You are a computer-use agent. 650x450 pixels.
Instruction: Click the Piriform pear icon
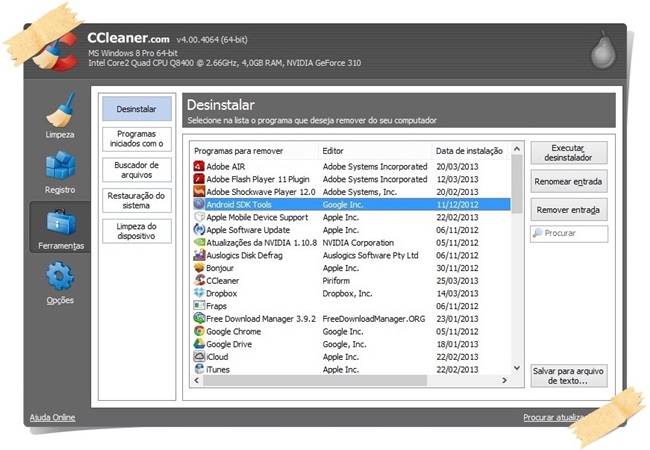click(603, 50)
